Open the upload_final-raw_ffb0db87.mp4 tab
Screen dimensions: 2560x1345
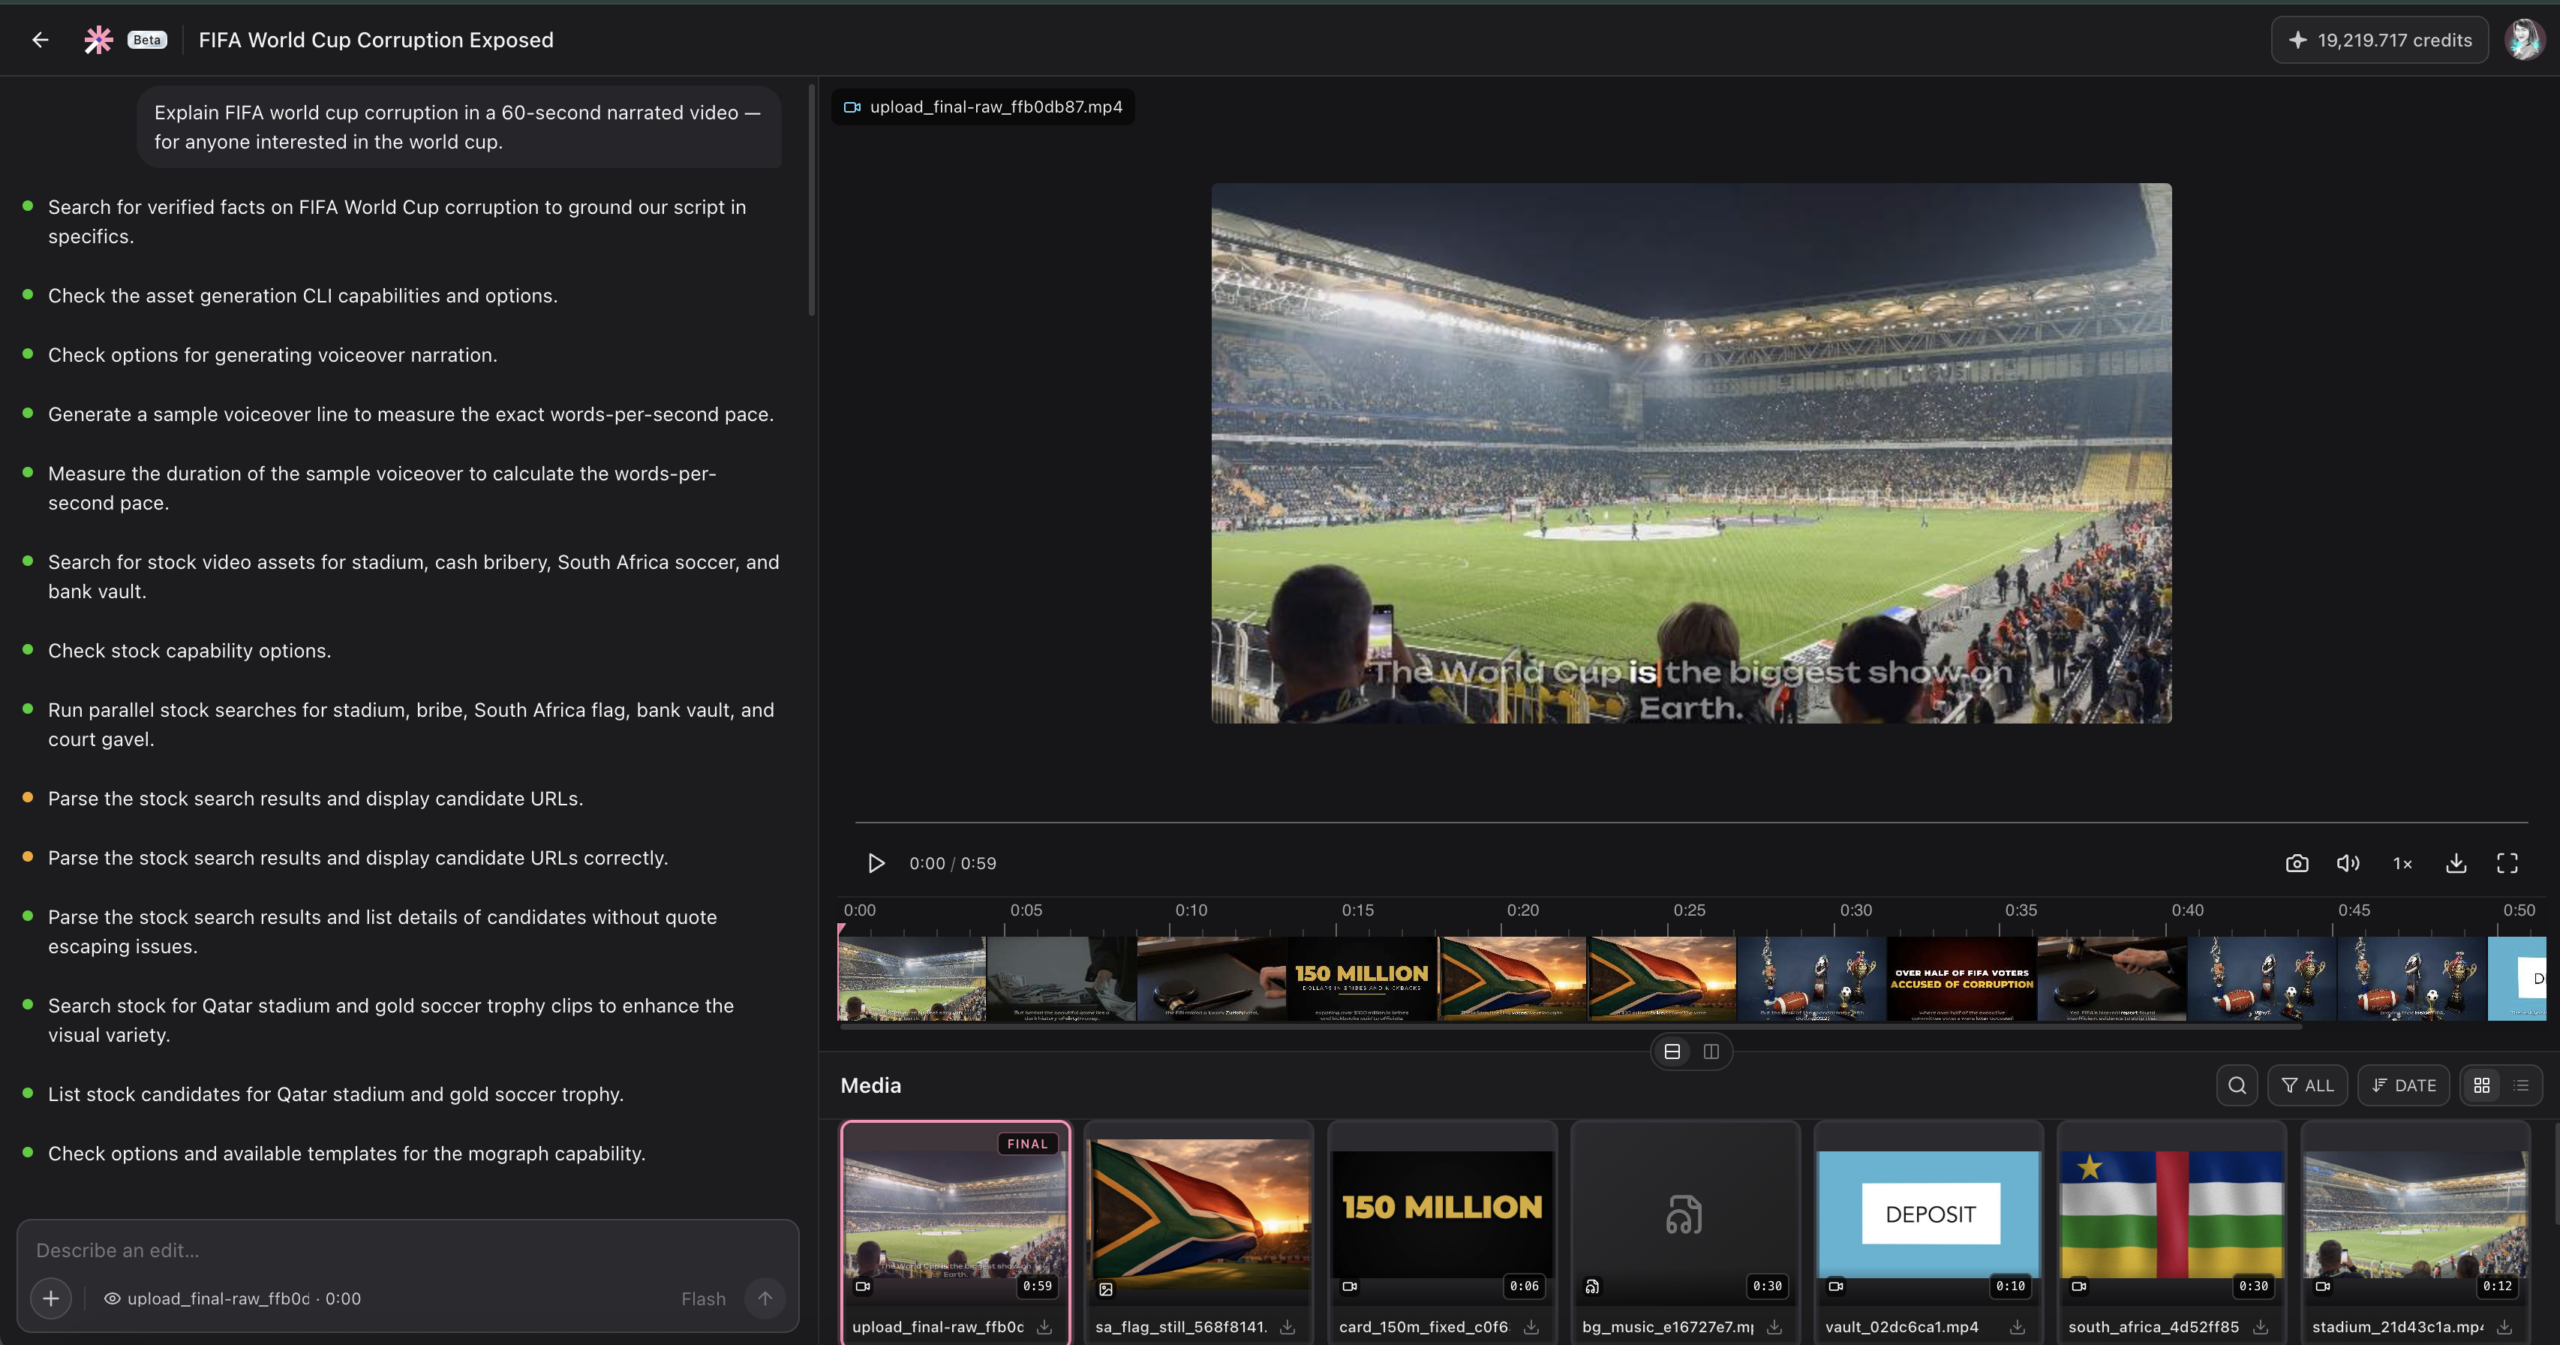coord(983,107)
